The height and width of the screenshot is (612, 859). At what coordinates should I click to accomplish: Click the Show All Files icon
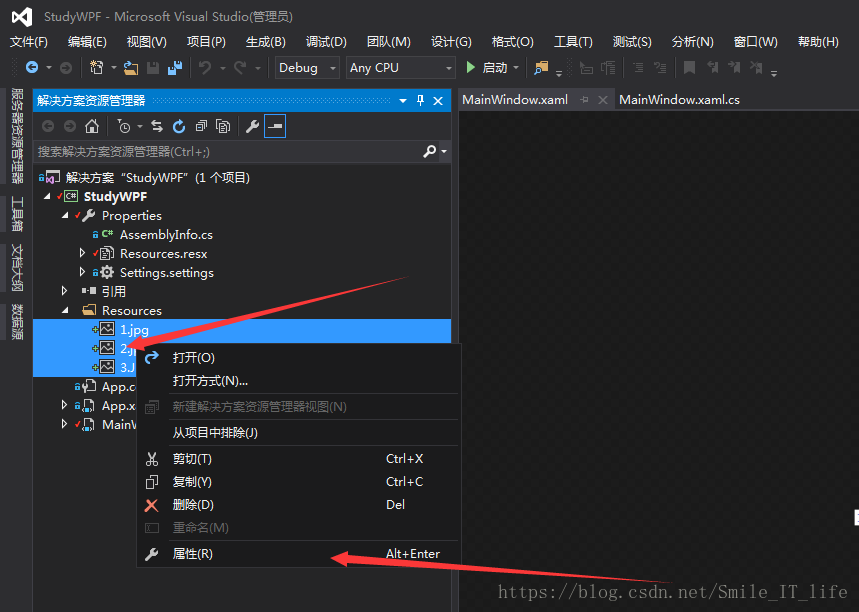(x=223, y=127)
